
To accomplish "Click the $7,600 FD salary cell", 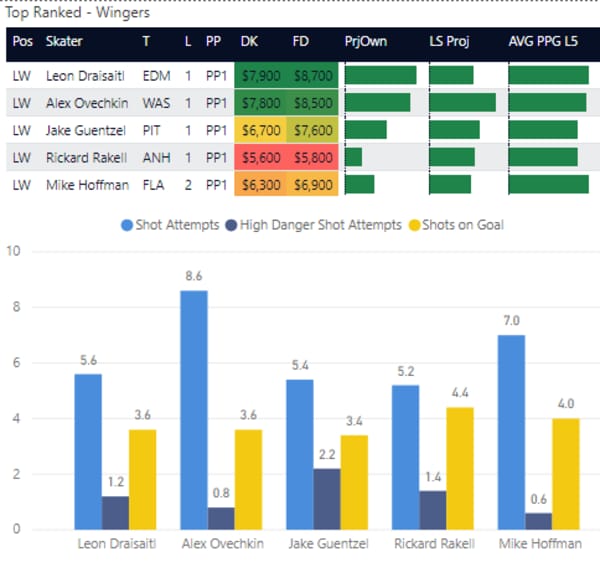I will click(x=313, y=130).
